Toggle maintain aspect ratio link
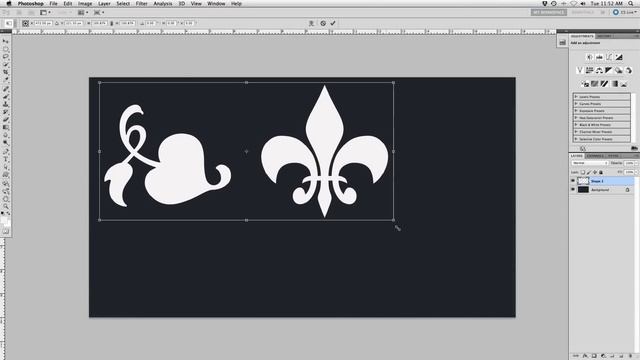 coord(111,23)
